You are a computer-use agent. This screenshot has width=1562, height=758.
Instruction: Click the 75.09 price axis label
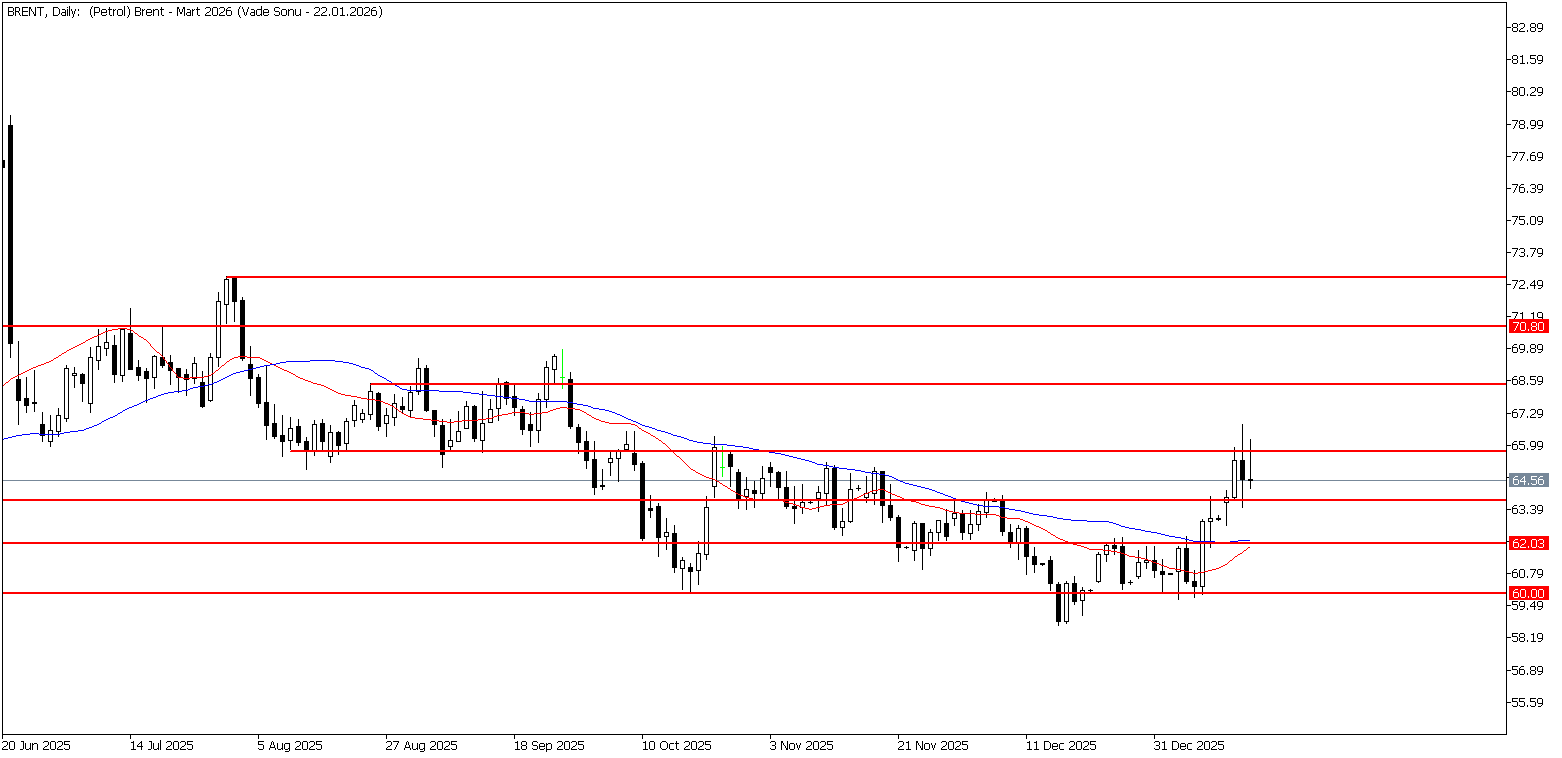tap(1529, 220)
